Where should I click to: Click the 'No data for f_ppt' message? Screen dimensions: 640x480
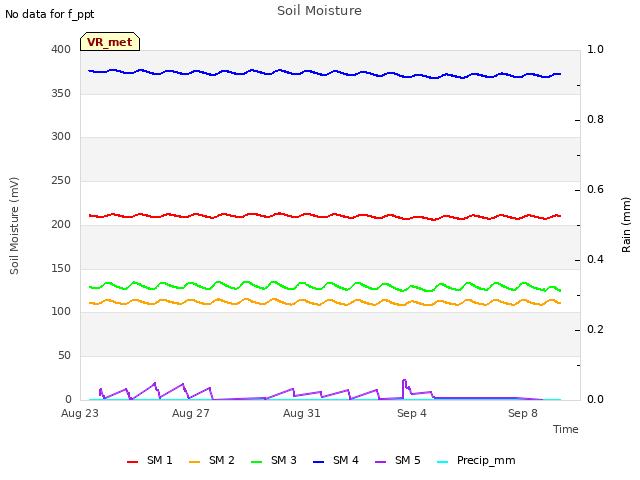pos(49,14)
